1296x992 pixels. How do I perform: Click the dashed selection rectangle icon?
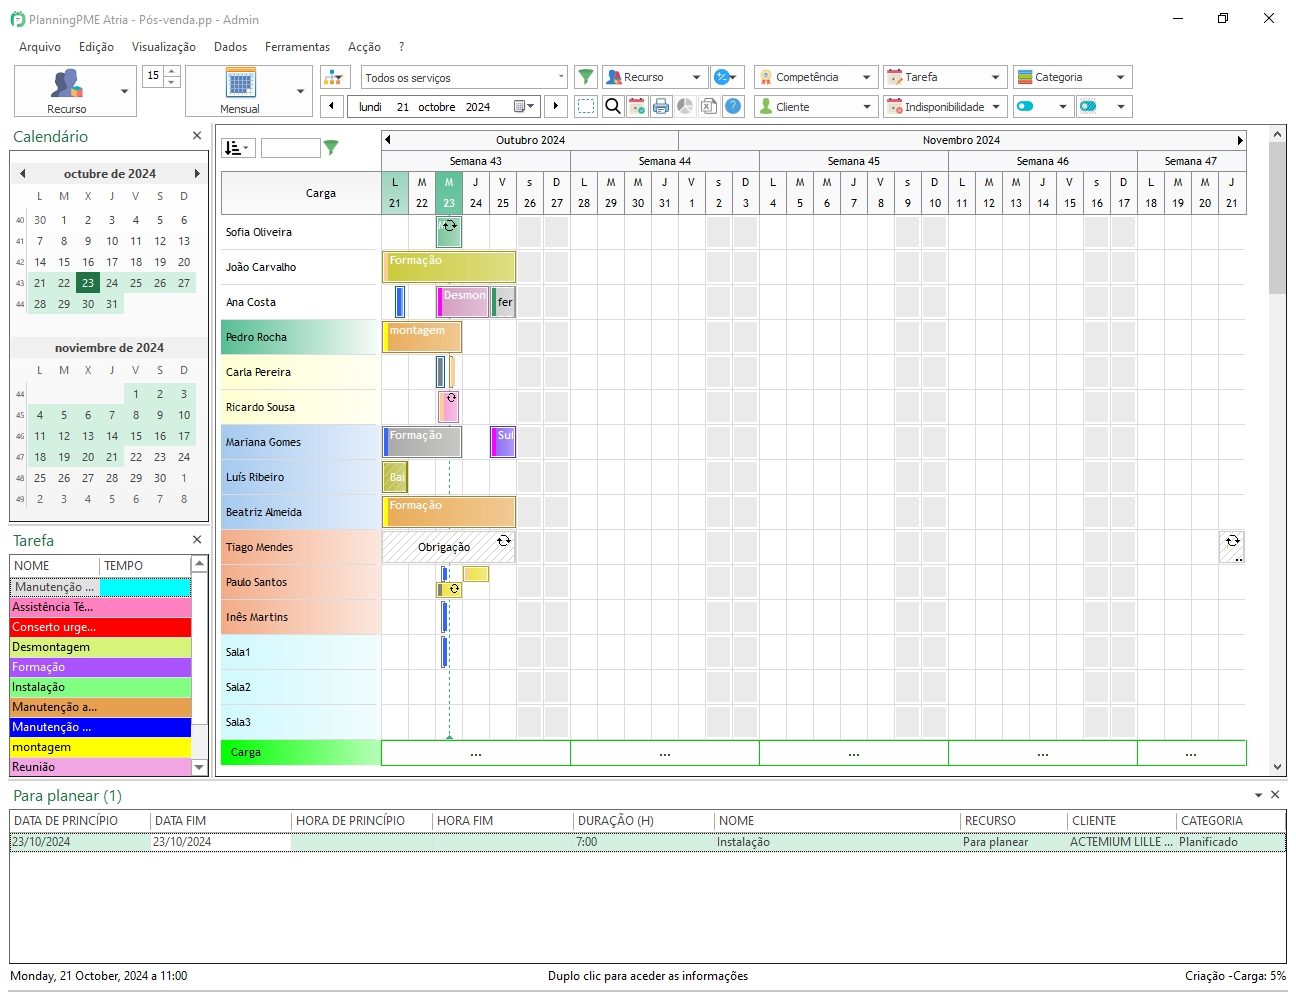(587, 106)
